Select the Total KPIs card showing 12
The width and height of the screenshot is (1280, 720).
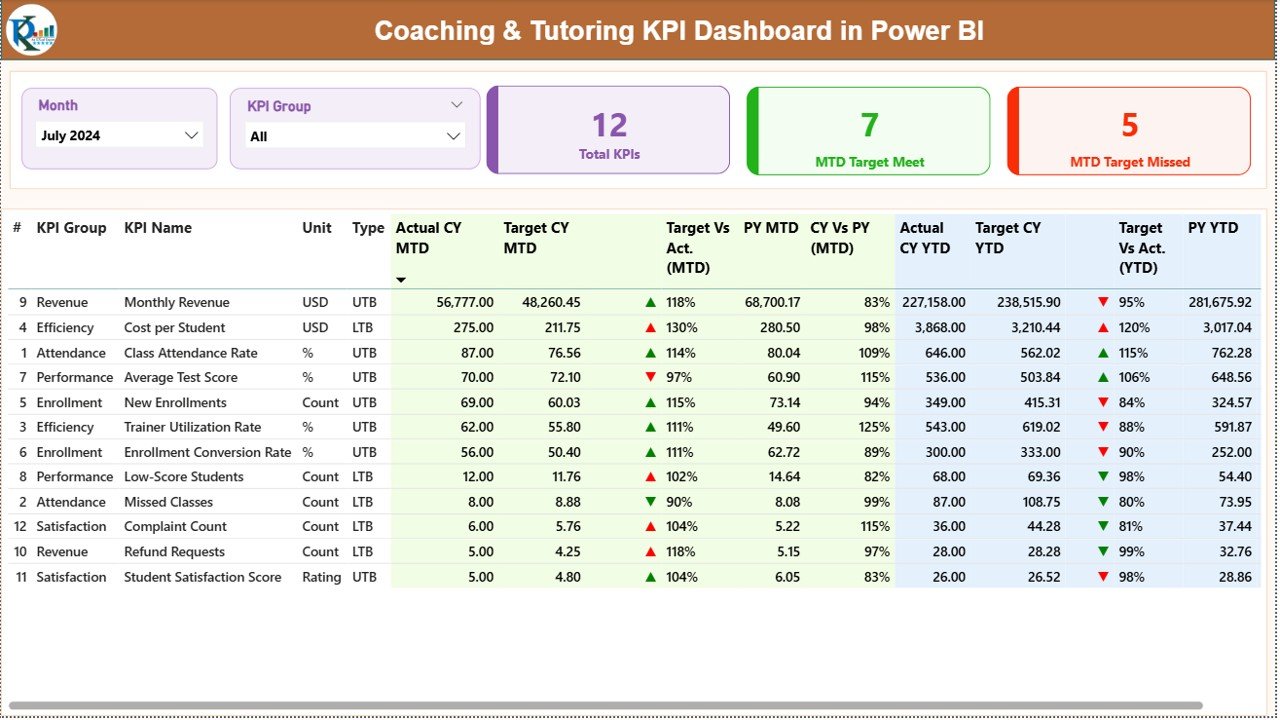point(608,130)
